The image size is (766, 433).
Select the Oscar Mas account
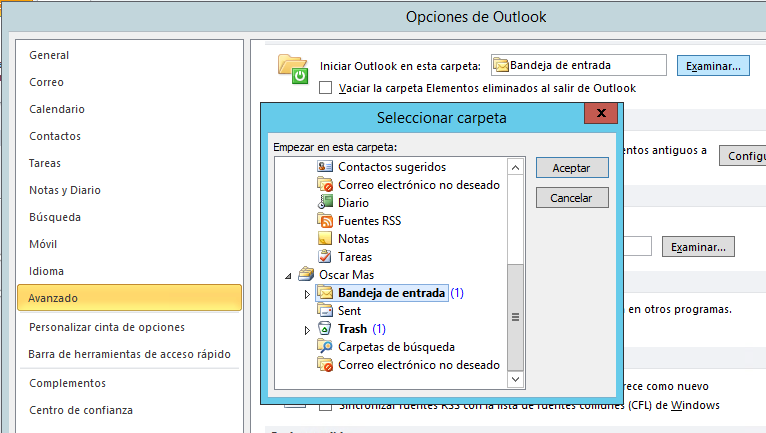pyautogui.click(x=346, y=275)
